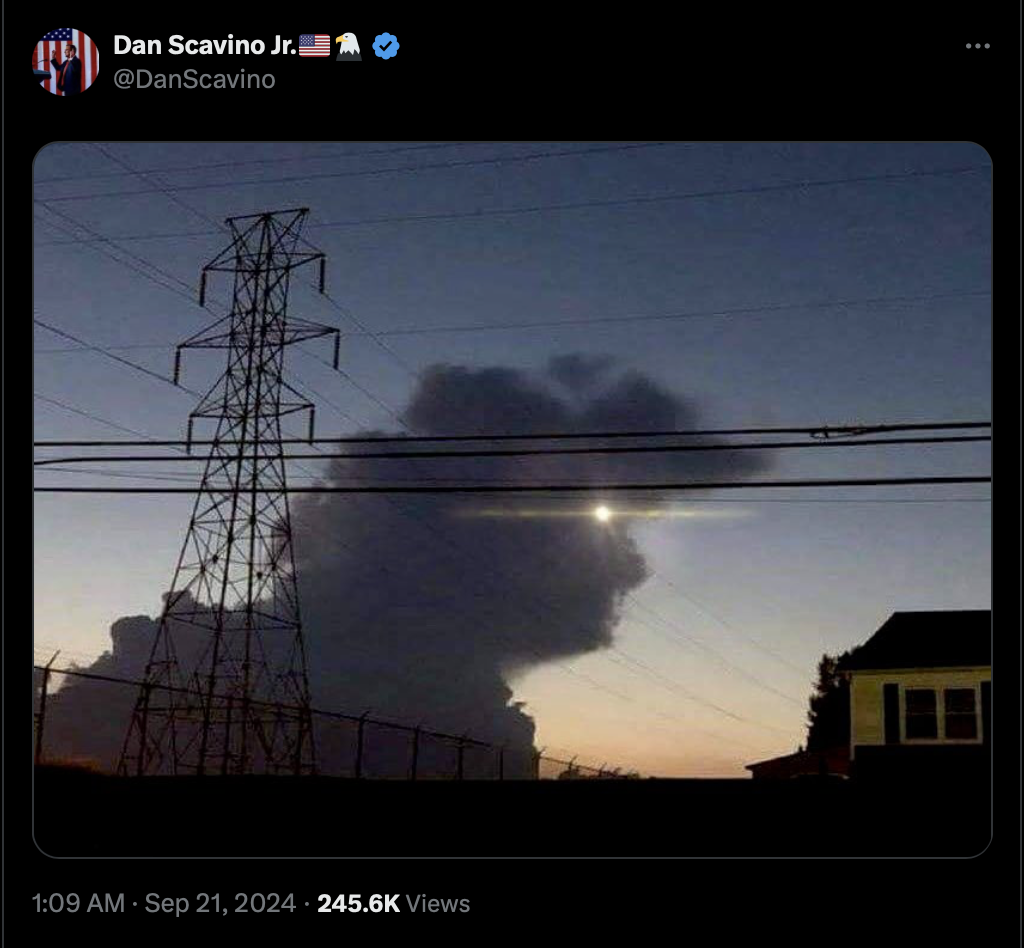Image resolution: width=1024 pixels, height=948 pixels.
Task: Click the blue verified checkmark badge
Action: click(x=385, y=46)
